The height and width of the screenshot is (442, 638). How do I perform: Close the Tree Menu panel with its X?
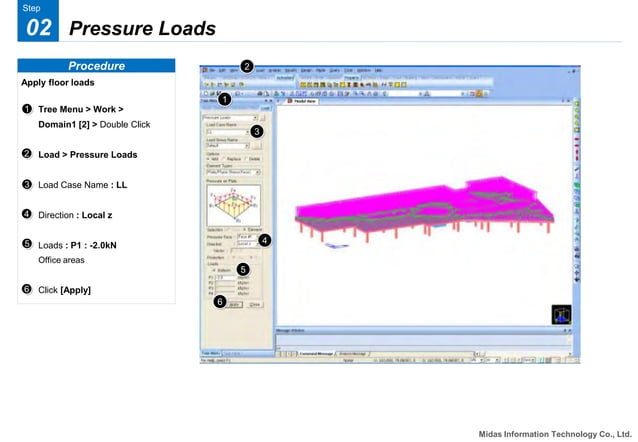[271, 101]
